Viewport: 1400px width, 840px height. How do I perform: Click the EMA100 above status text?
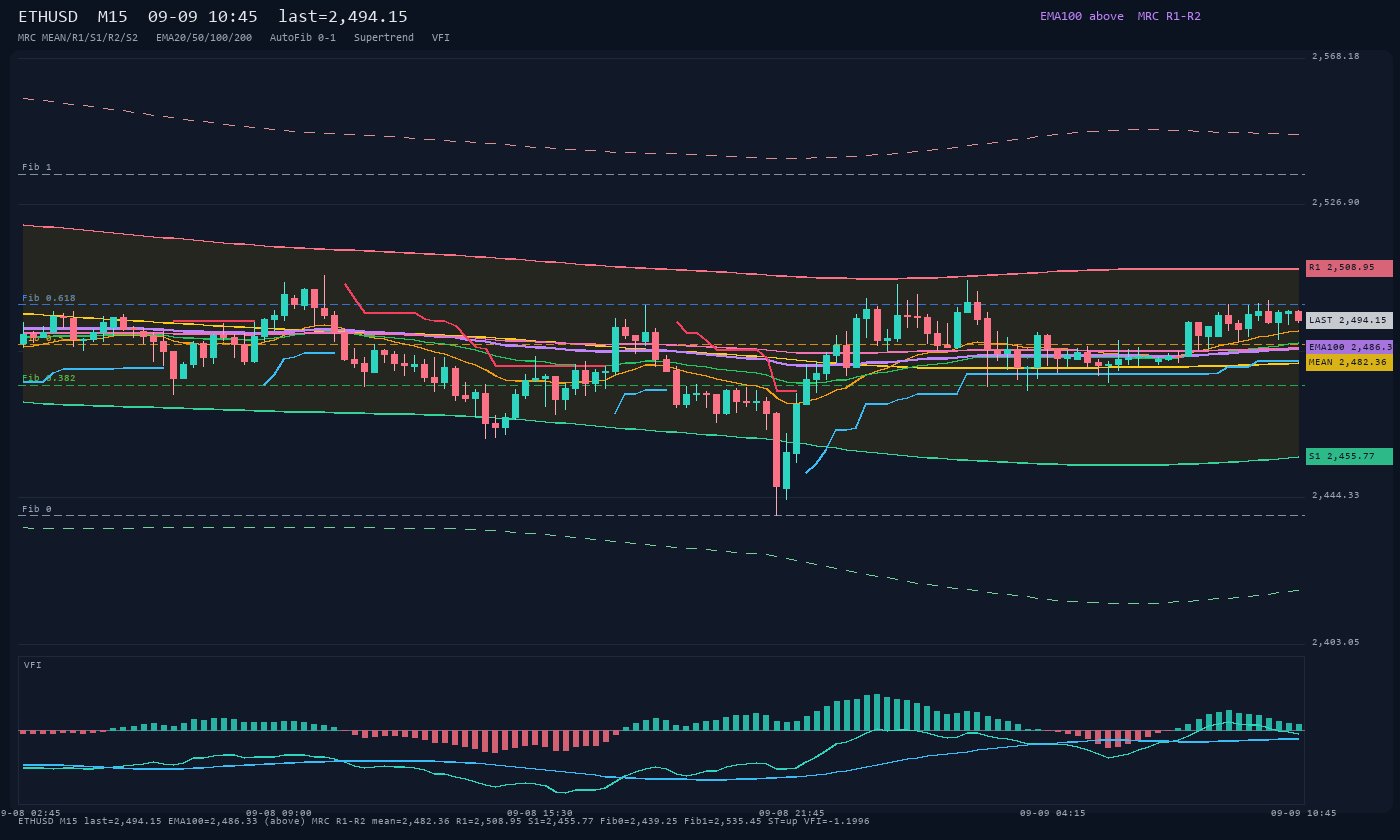[x=1082, y=16]
